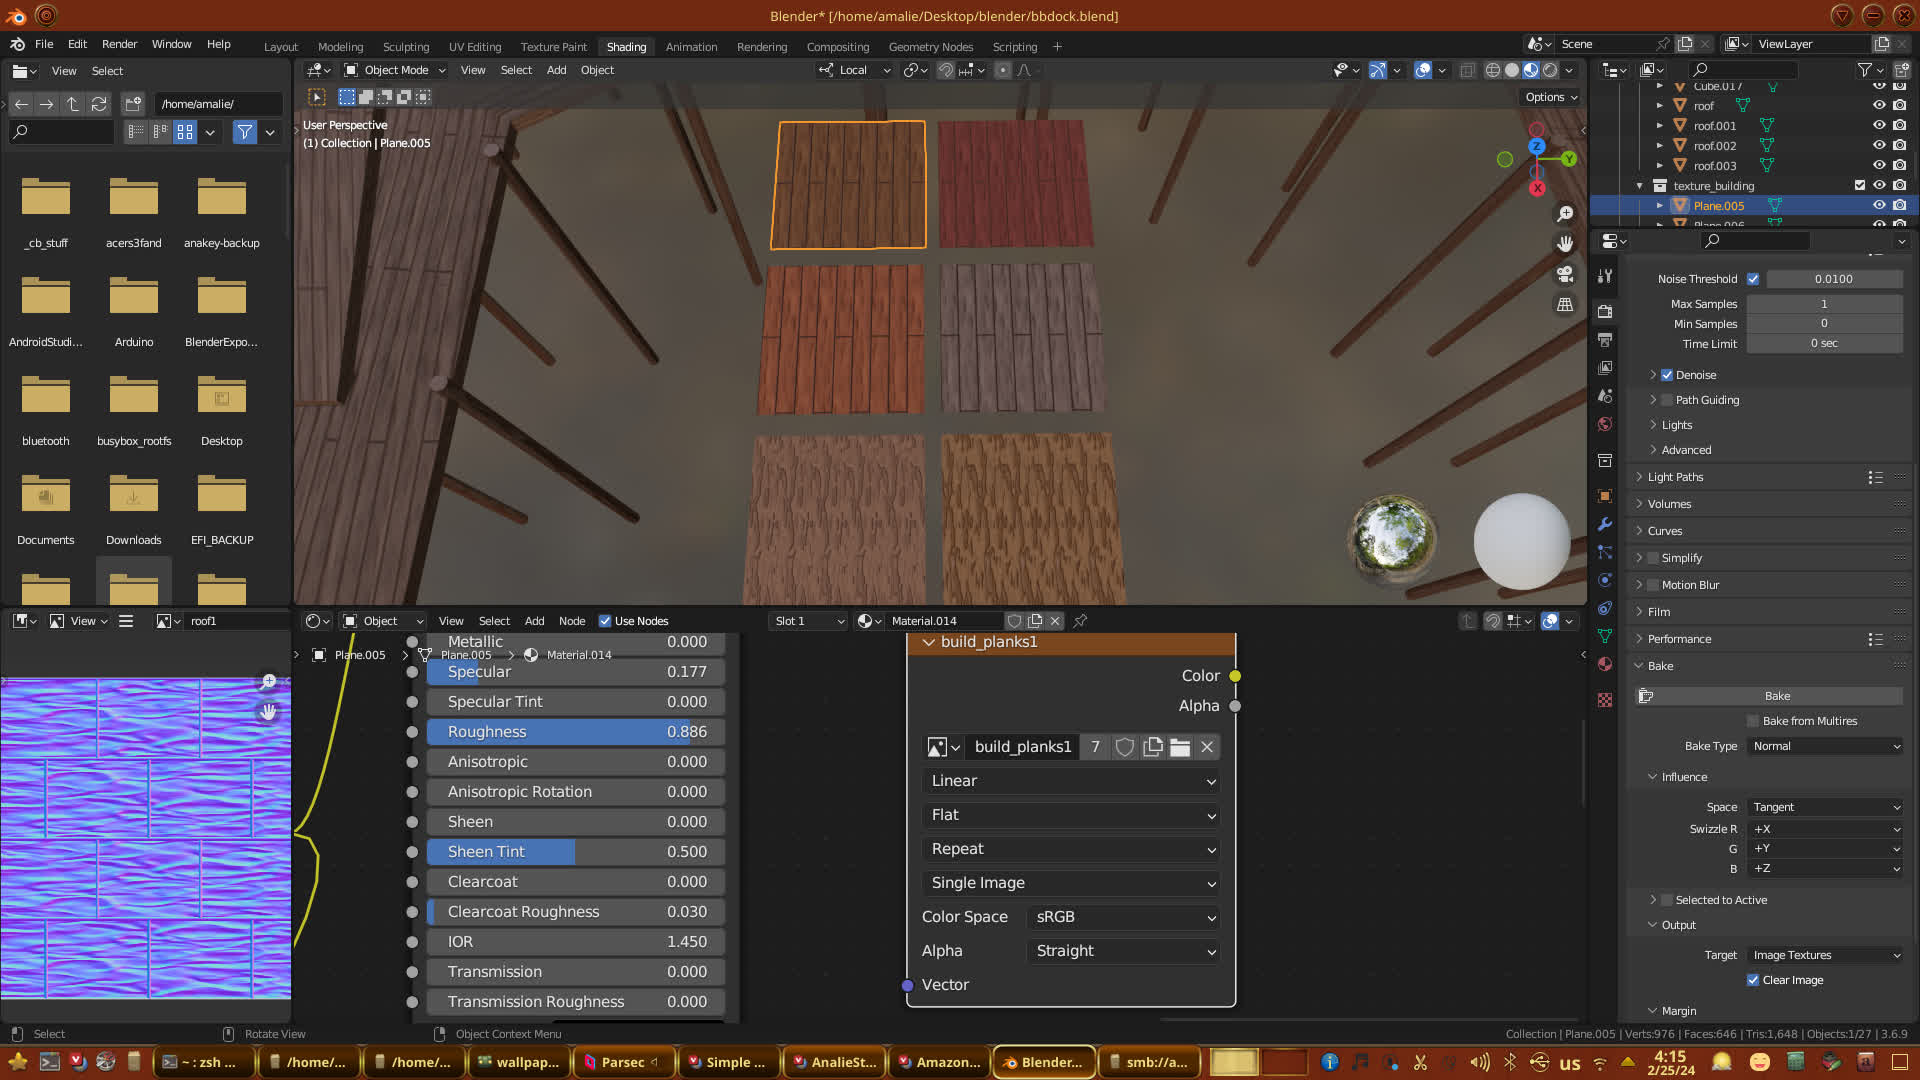The width and height of the screenshot is (1920, 1080).
Task: Unlink the build_planks1 image with X icon
Action: coord(1207,747)
